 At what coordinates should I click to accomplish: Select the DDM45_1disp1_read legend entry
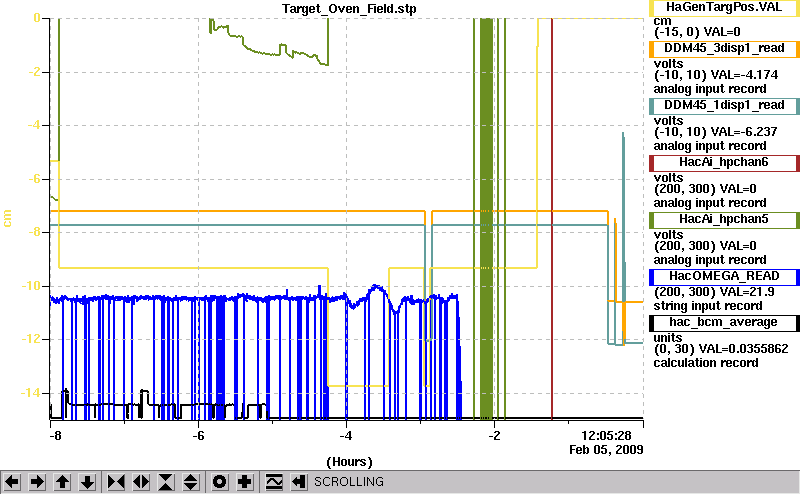tap(724, 106)
